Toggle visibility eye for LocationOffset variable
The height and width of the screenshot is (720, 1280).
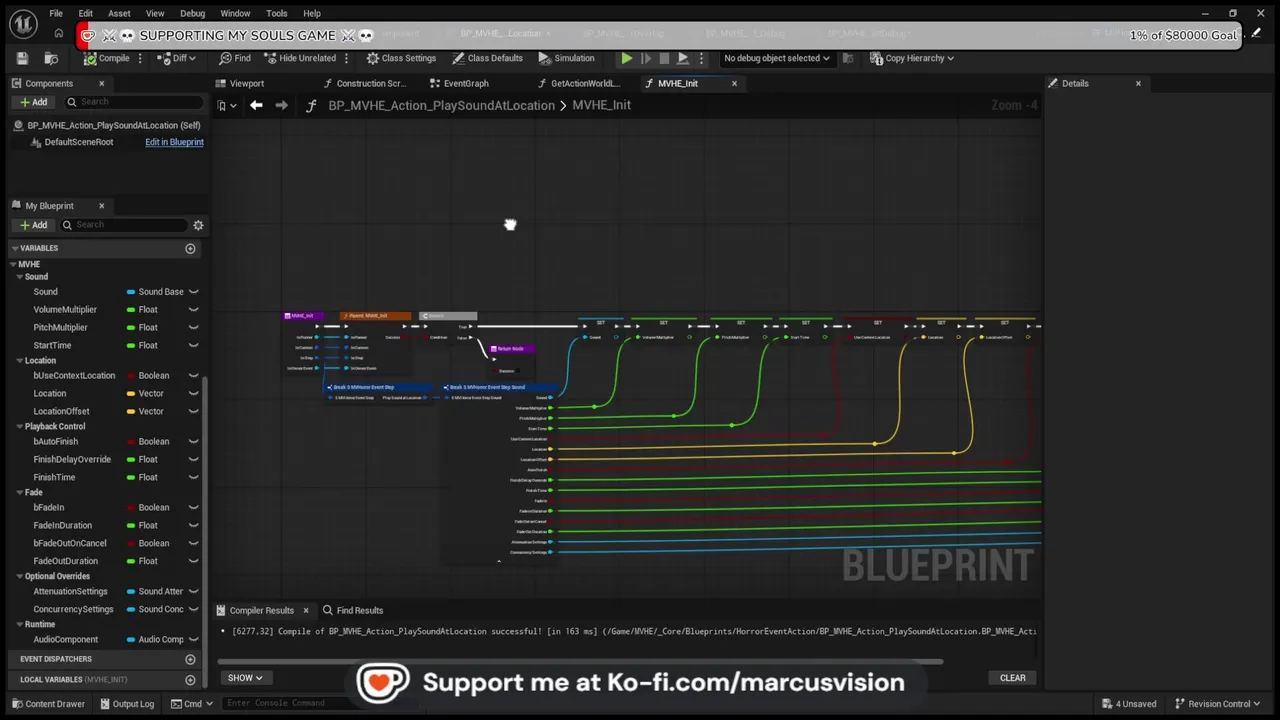click(x=193, y=412)
